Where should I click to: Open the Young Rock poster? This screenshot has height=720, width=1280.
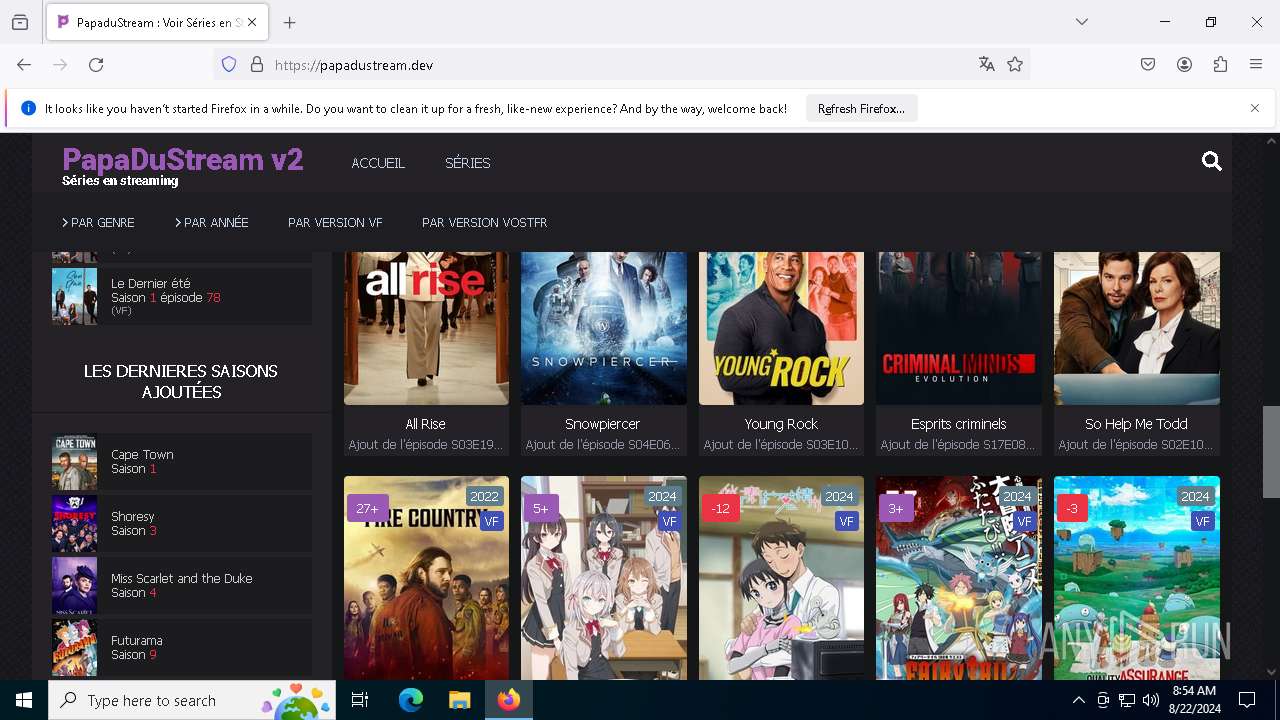pyautogui.click(x=781, y=328)
